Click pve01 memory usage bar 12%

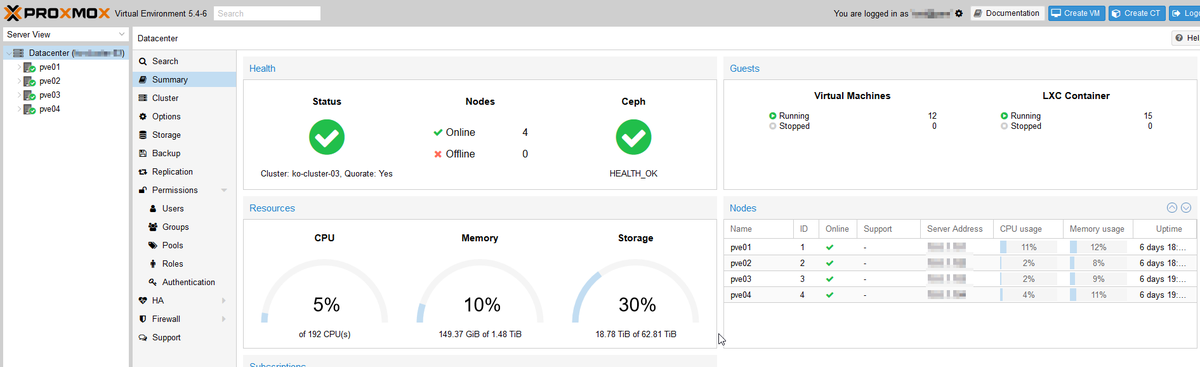1097,246
